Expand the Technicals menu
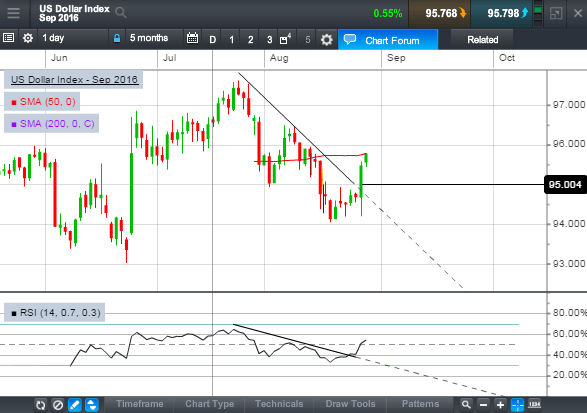 [x=279, y=404]
